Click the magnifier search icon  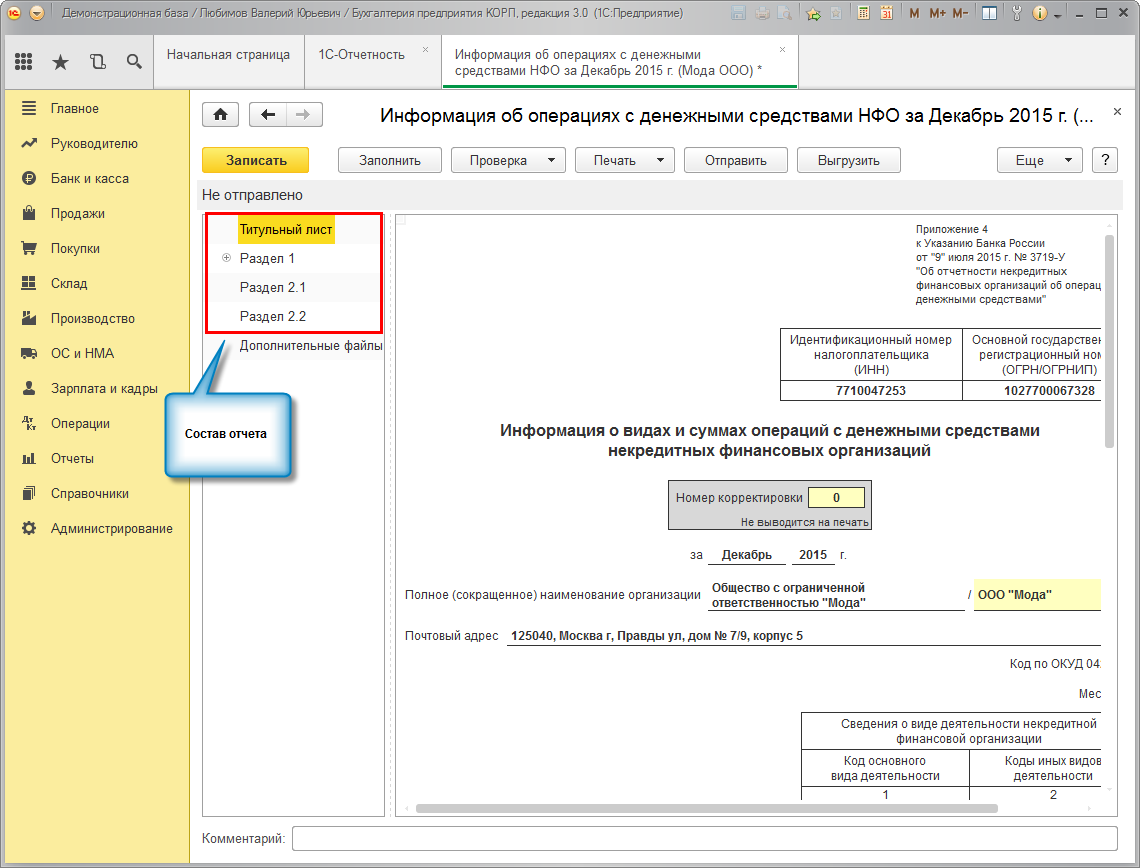point(134,62)
